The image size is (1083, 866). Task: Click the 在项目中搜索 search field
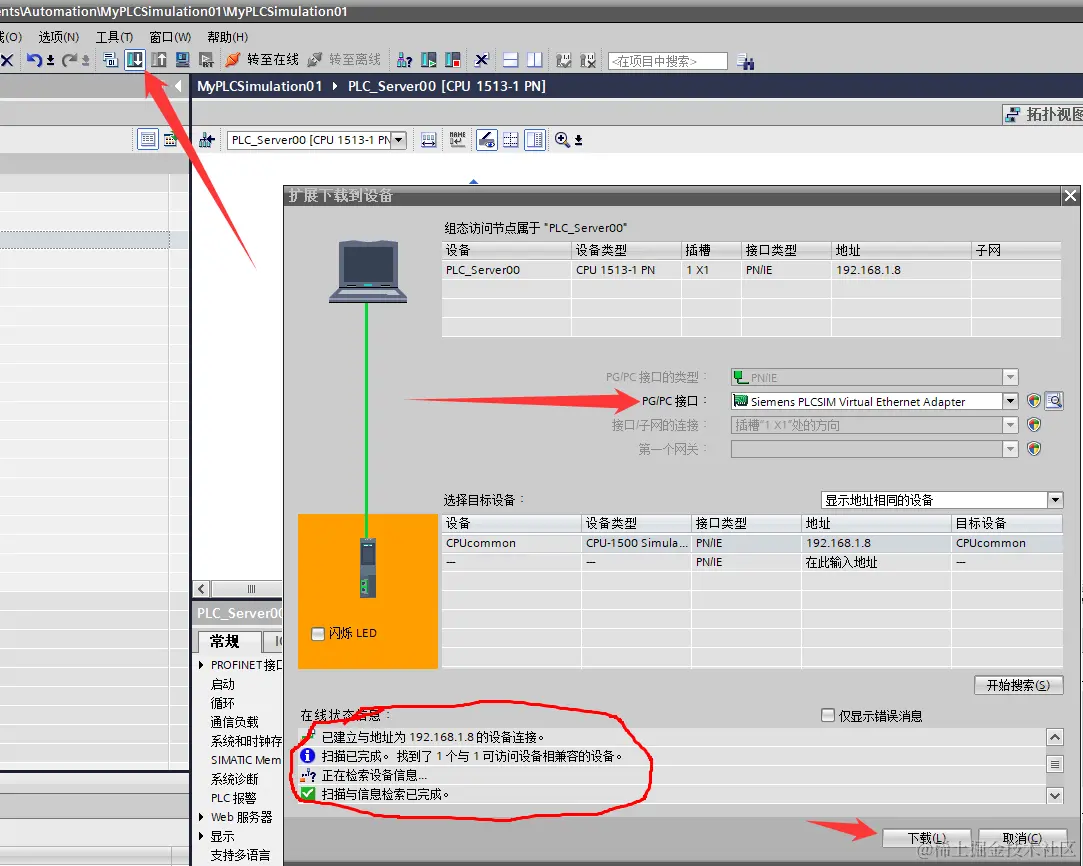pos(667,61)
